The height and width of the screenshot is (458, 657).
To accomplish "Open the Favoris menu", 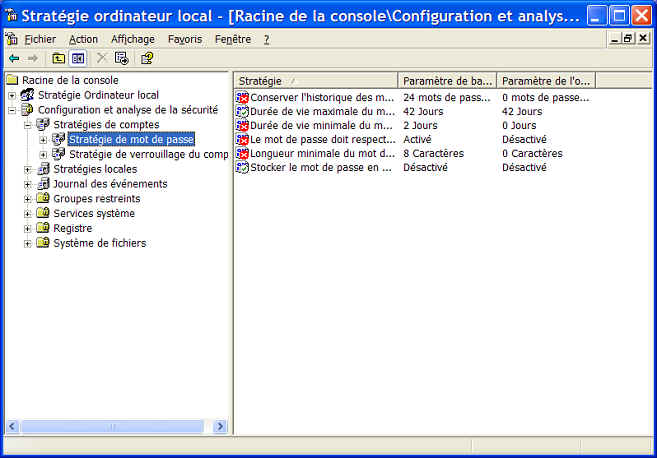I will (x=185, y=39).
